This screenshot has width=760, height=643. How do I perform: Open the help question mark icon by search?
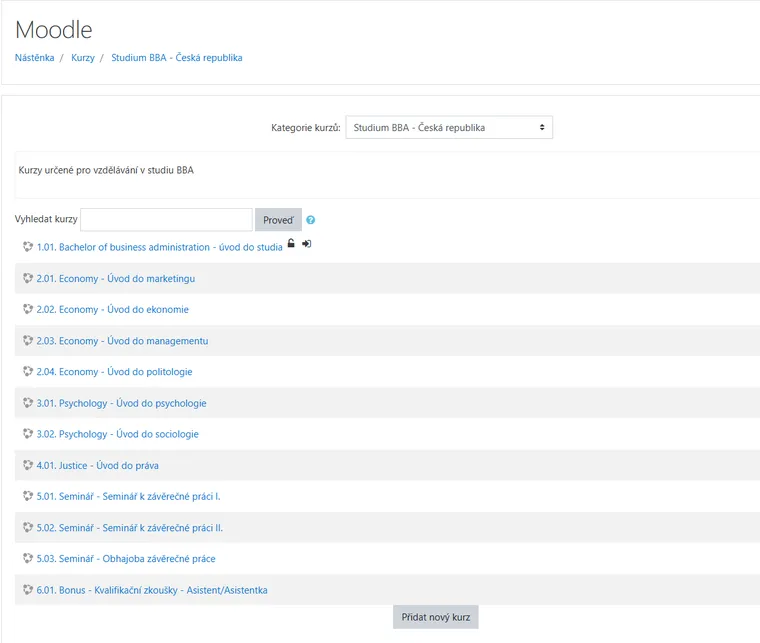point(311,220)
